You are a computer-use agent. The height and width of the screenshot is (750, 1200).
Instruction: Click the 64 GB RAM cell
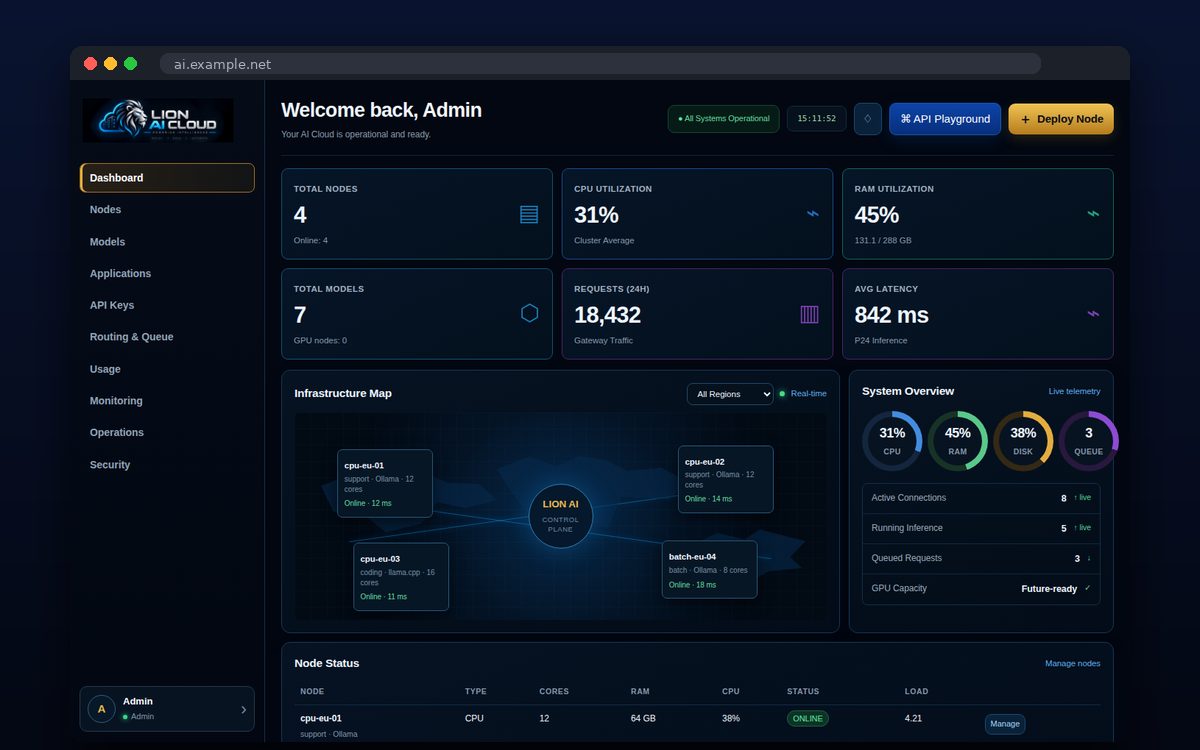tap(643, 718)
